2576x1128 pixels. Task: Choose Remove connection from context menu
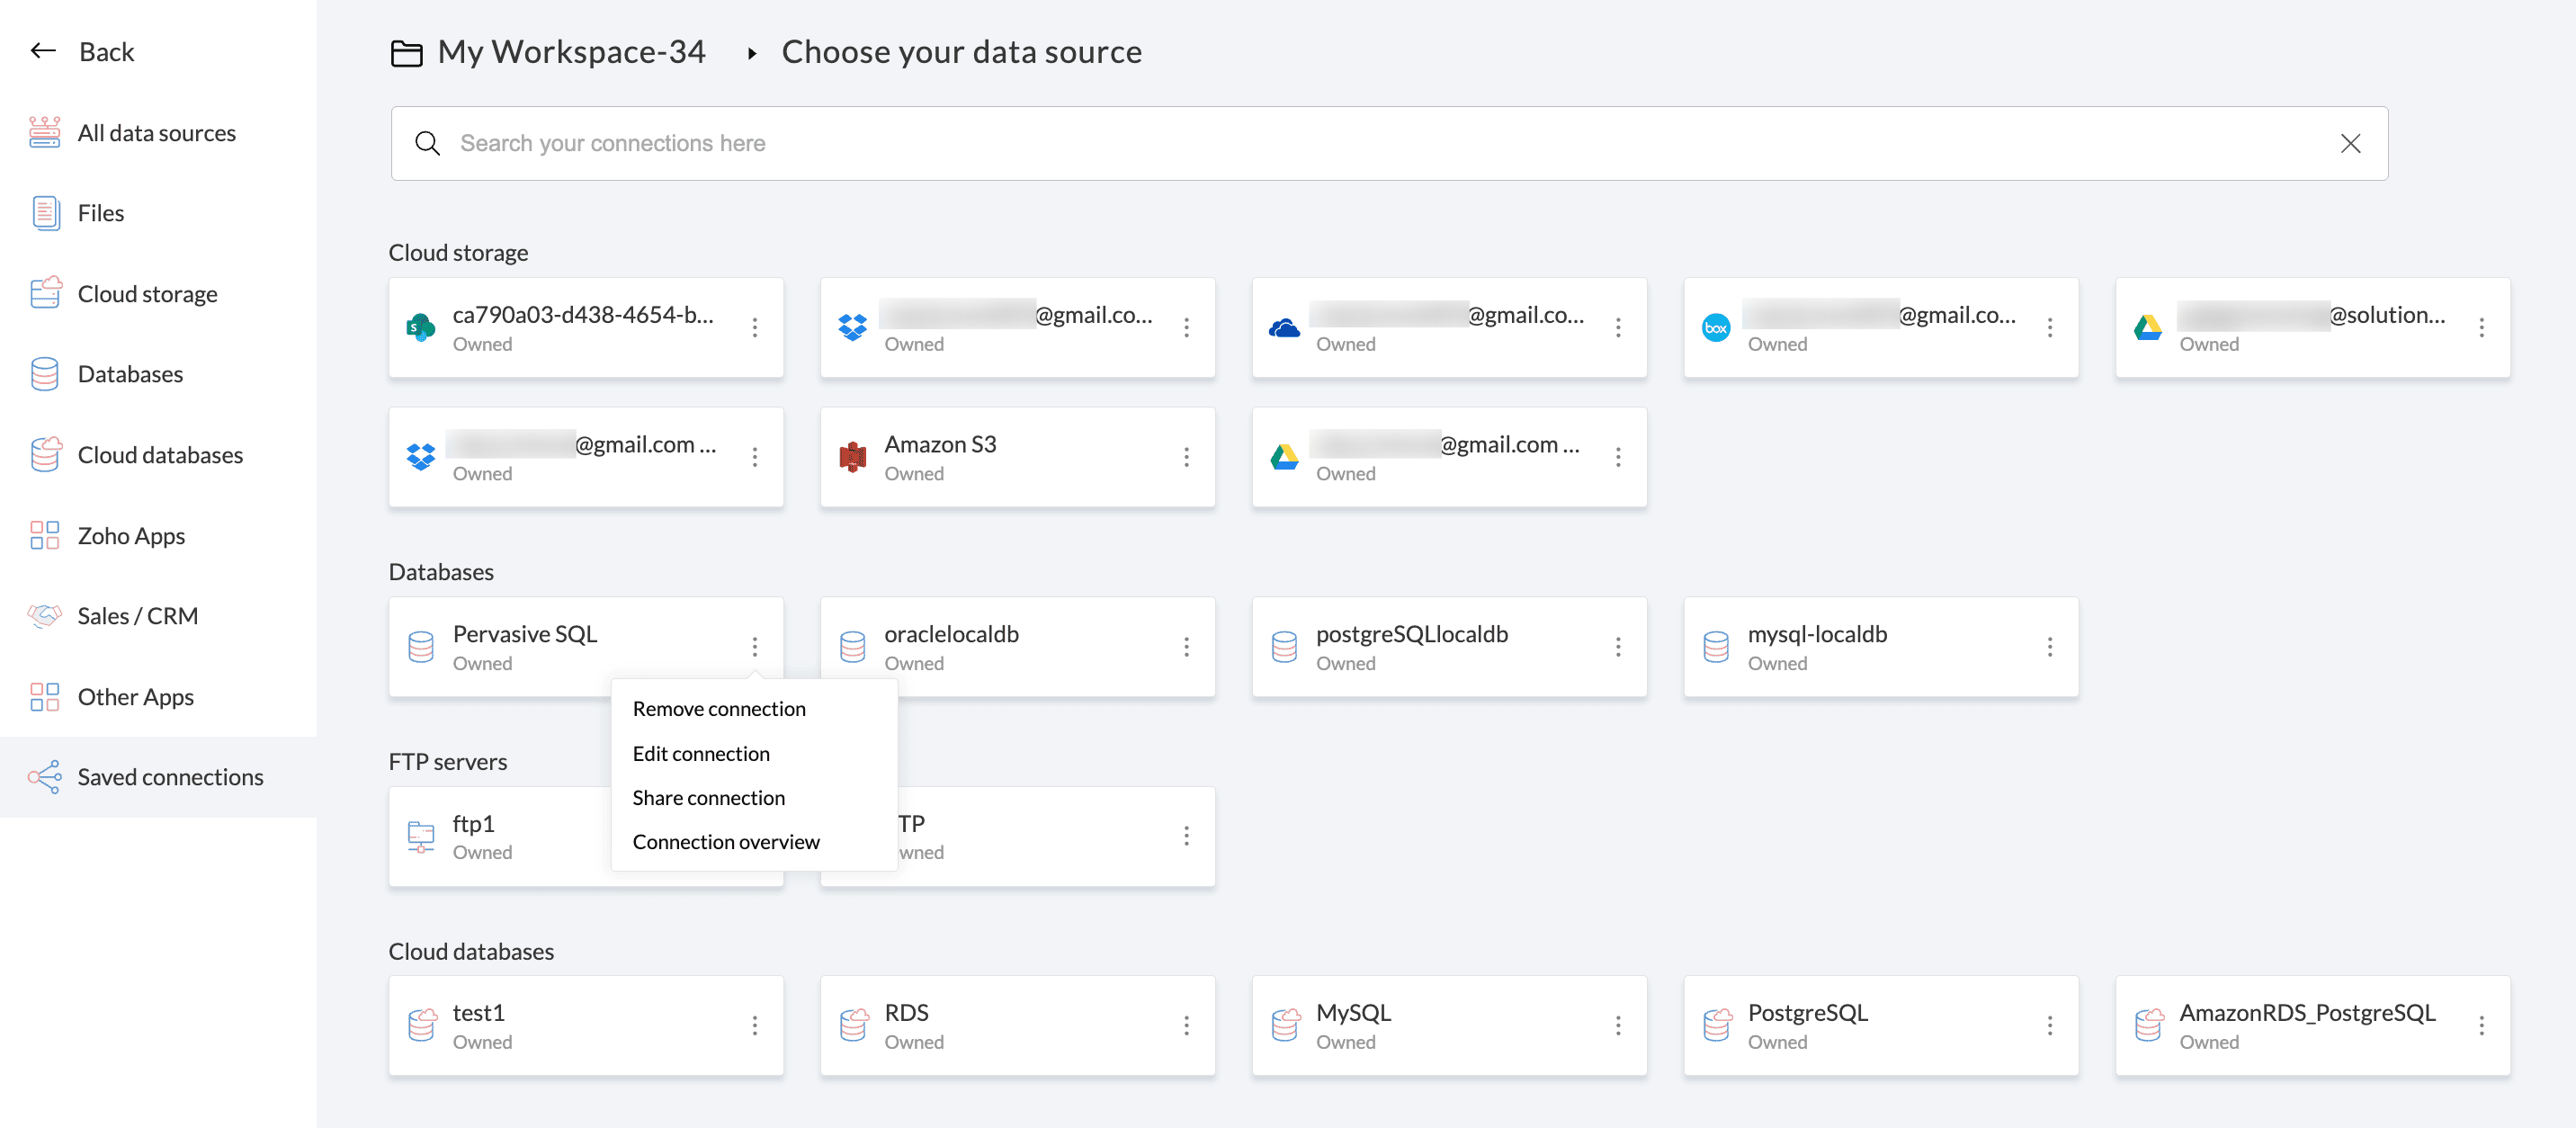tap(718, 709)
